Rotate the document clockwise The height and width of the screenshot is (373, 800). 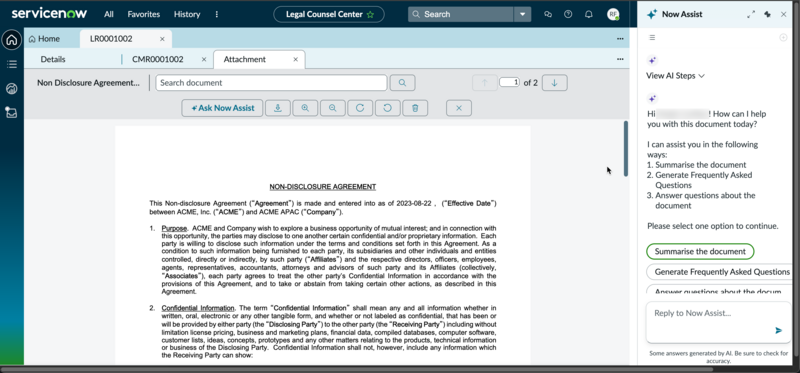click(x=360, y=108)
